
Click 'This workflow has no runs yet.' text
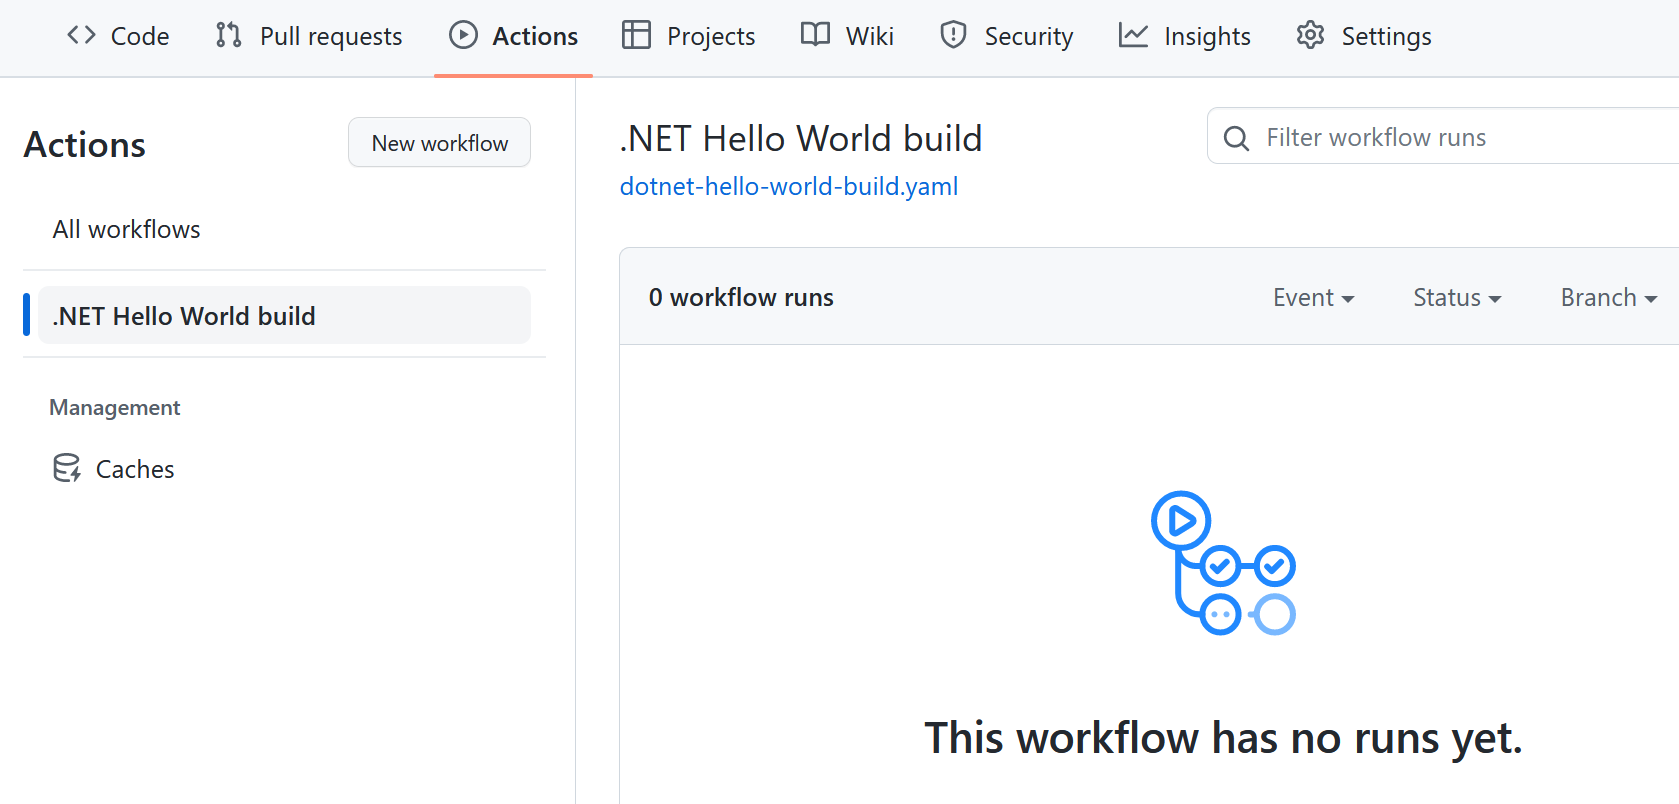pos(1223,738)
